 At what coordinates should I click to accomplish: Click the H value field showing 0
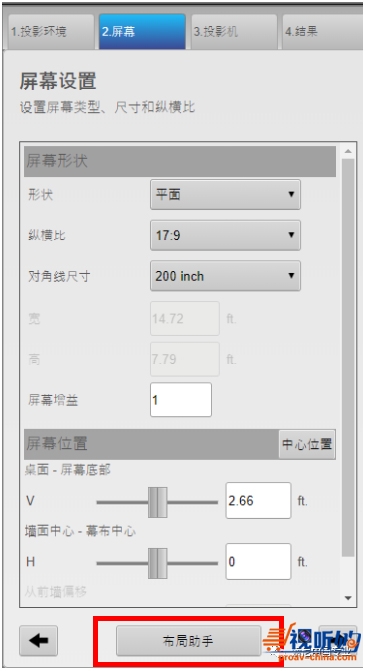258,561
